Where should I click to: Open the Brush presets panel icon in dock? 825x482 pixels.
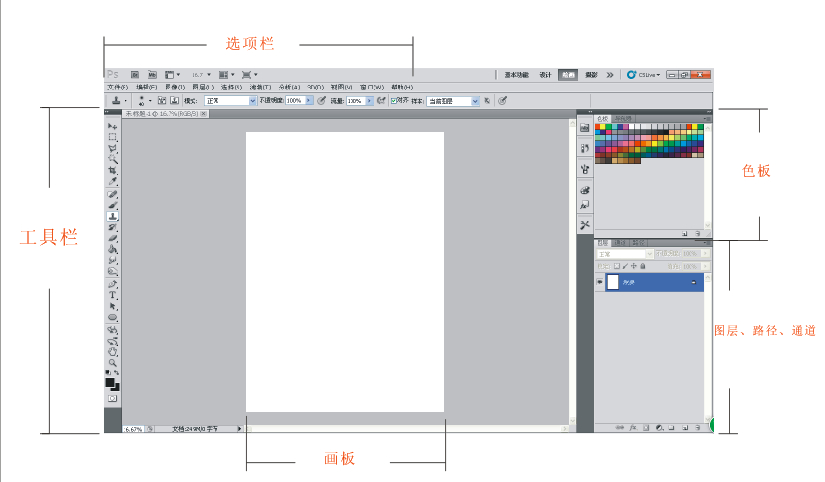pos(585,147)
